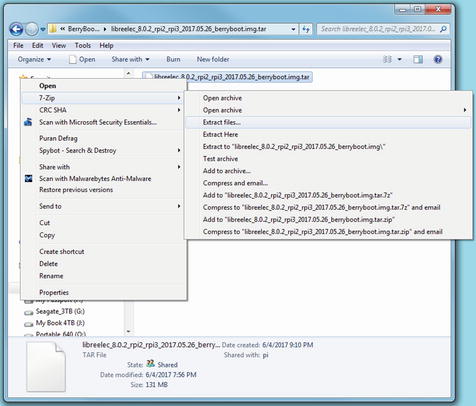Open Properties from the context menu

tap(104, 292)
